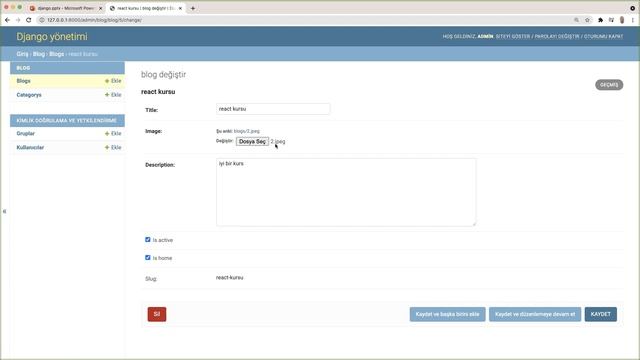Click Oturumu Kapat to log out
This screenshot has height=360, width=640.
coord(604,36)
